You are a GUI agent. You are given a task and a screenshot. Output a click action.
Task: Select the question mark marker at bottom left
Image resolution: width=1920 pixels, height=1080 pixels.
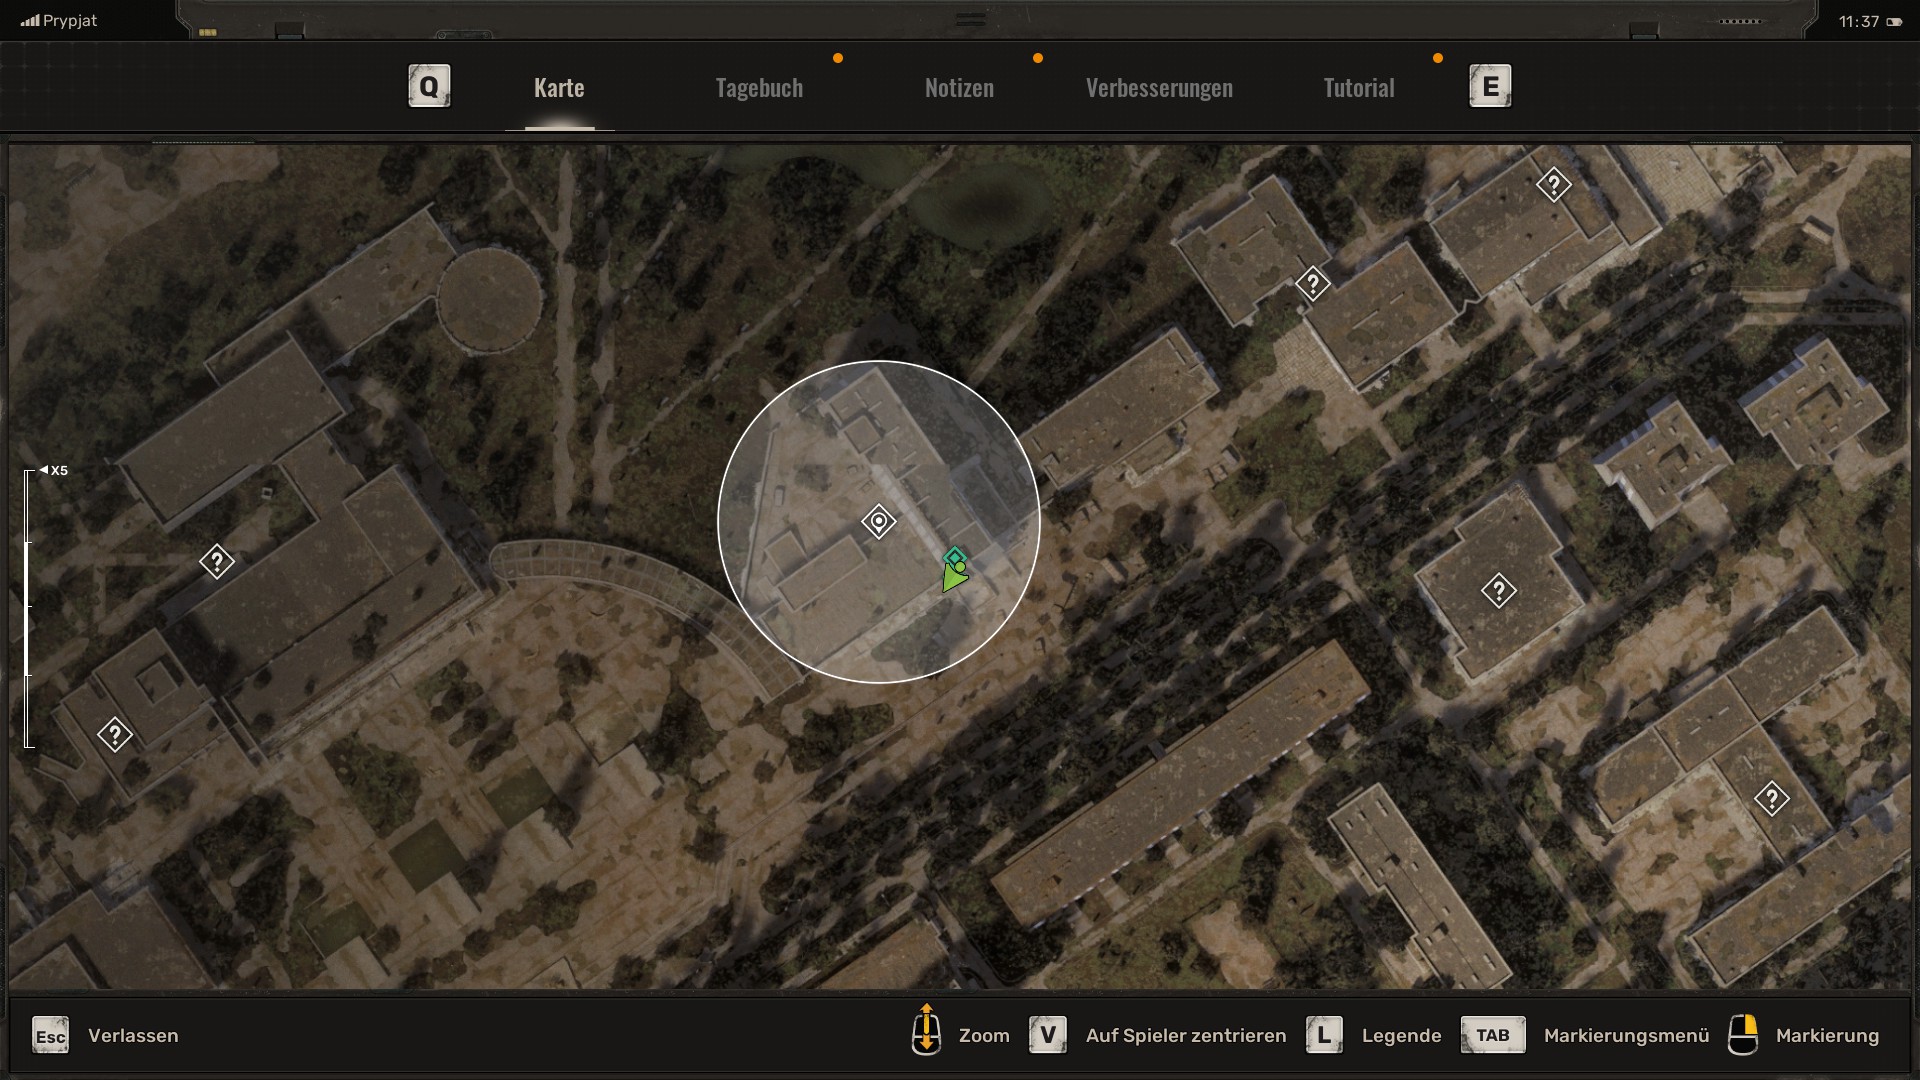(115, 735)
